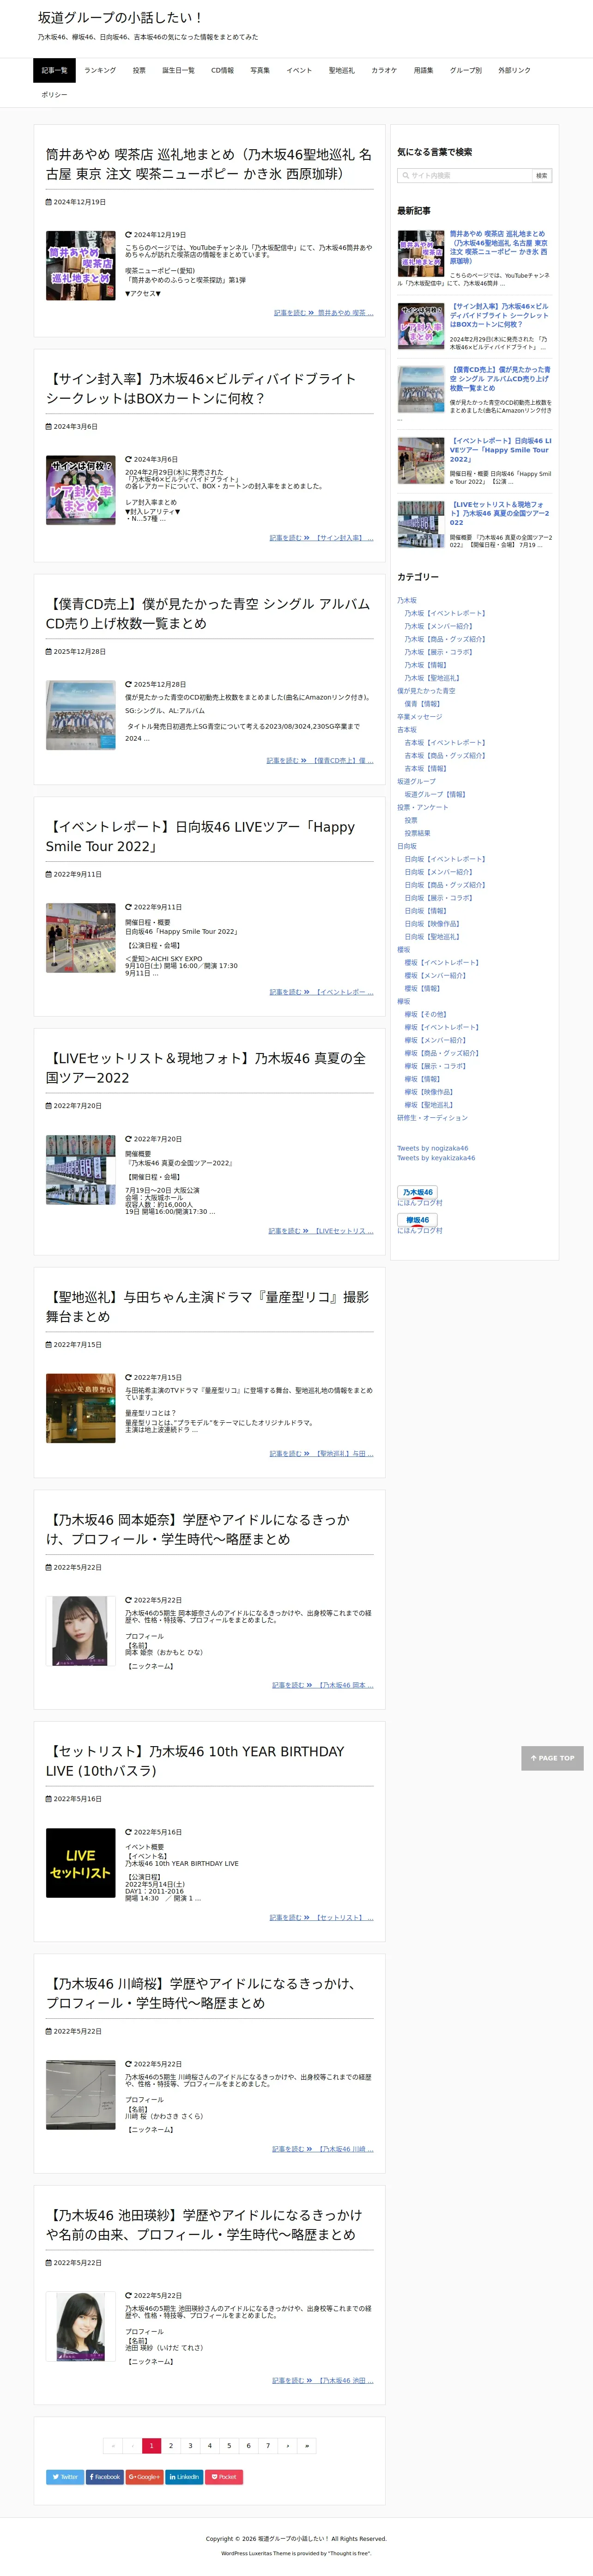Viewport: 593px width, 2576px height.
Task: Open the 量産型リコ 聖地巡礼 article title
Action: click(207, 1307)
